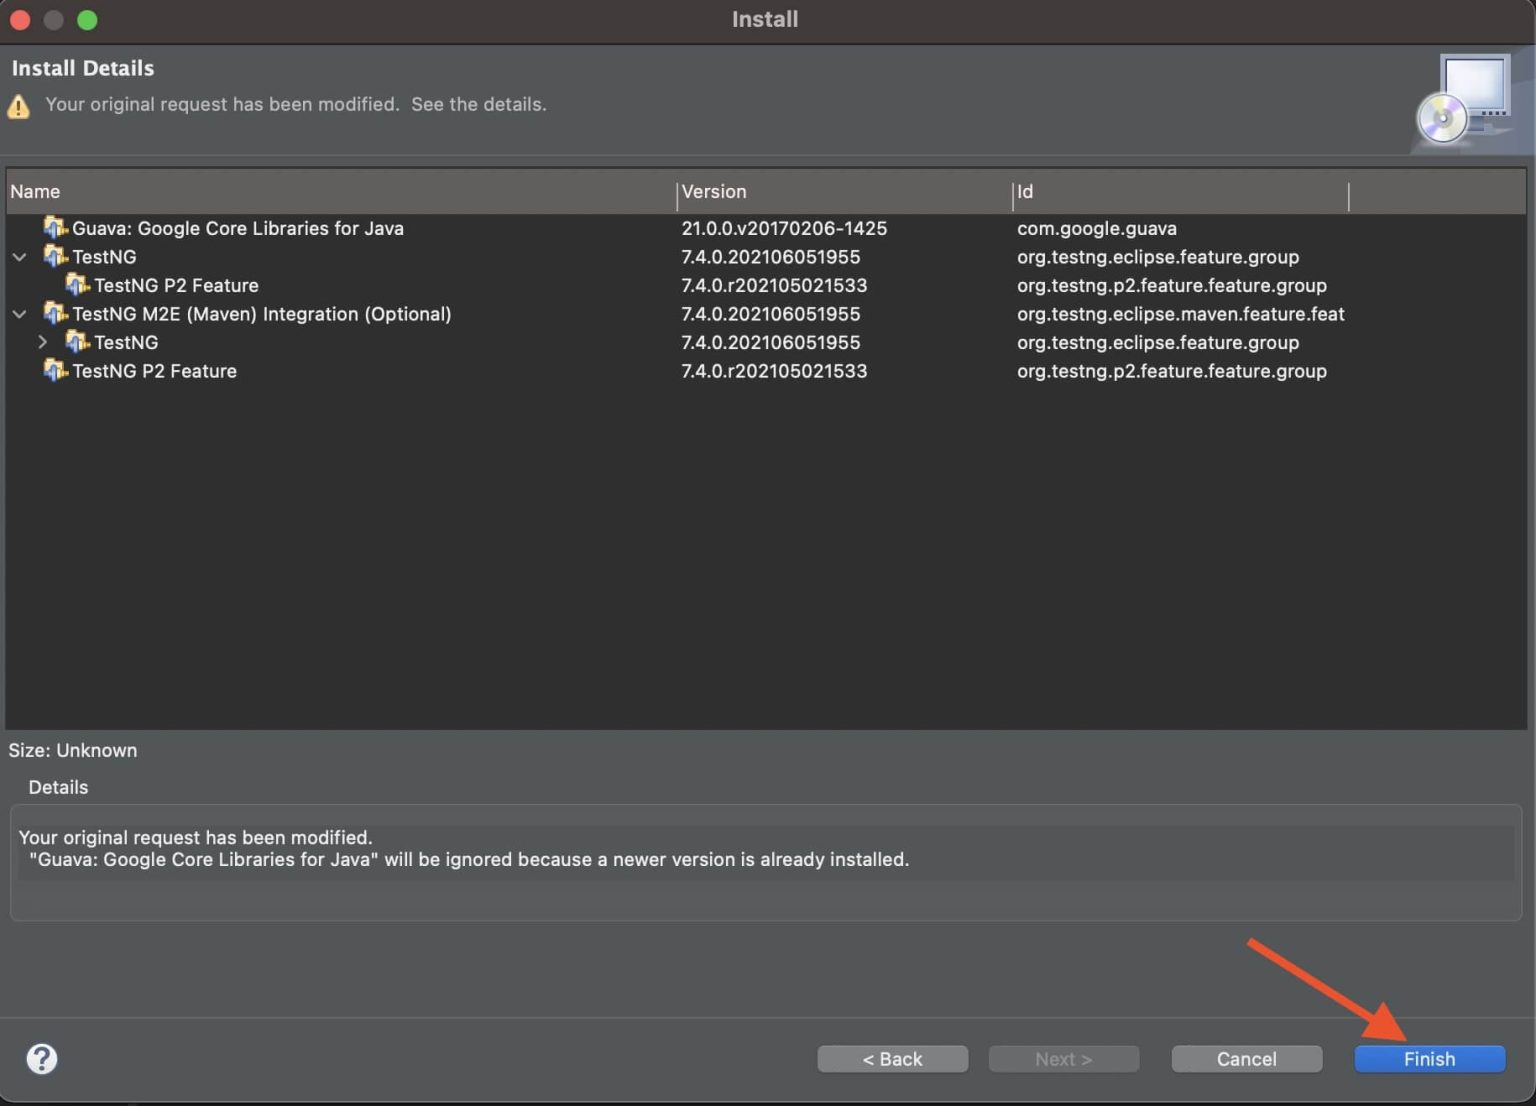Click the TestNG M2E Maven Integration icon

point(55,313)
